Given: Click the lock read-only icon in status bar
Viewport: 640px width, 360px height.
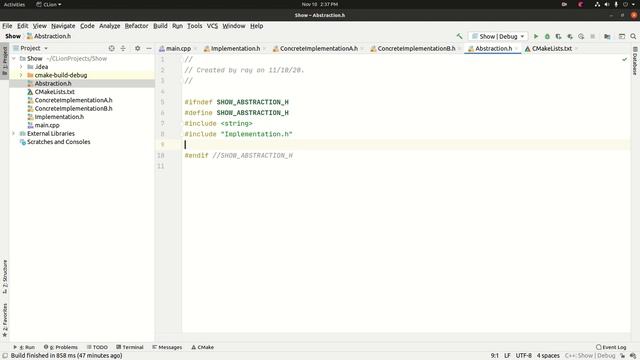Looking at the screenshot, I should point(623,356).
